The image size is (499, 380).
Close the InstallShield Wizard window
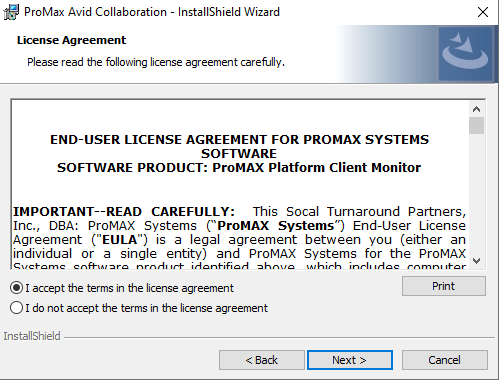[x=483, y=12]
